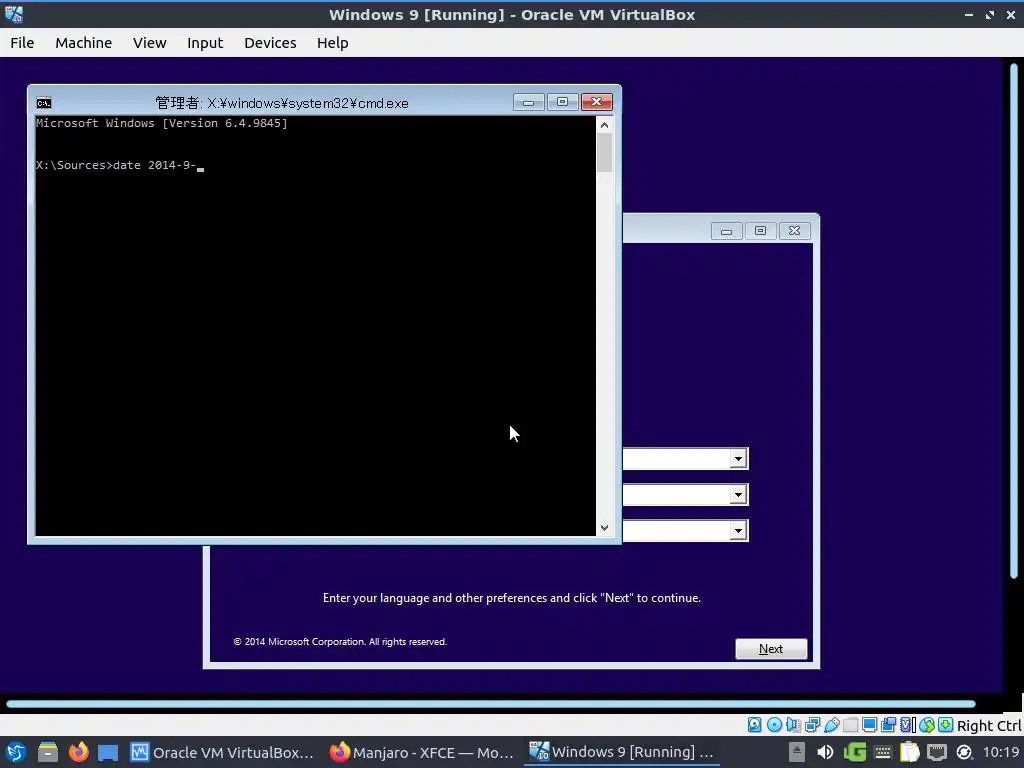The height and width of the screenshot is (768, 1024).
Task: Click the optical disc status icon
Action: point(774,725)
